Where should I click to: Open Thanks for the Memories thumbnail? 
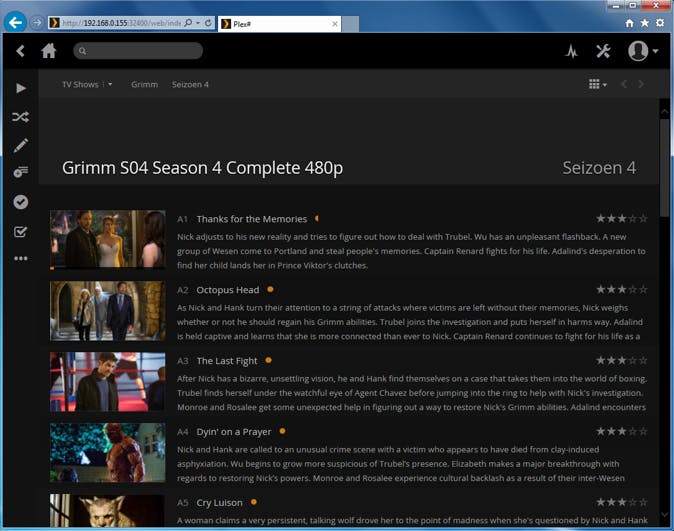[x=107, y=240]
